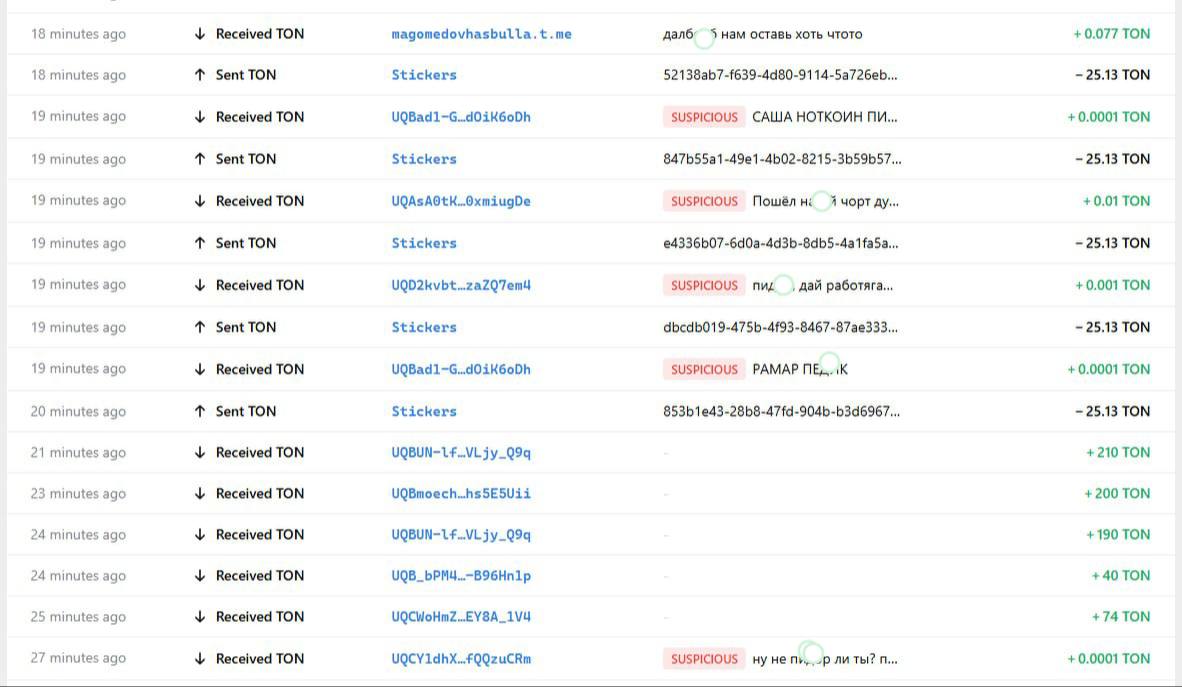Image resolution: width=1182 pixels, height=687 pixels.
Task: Click the +190 TON received amount
Action: tap(1118, 535)
